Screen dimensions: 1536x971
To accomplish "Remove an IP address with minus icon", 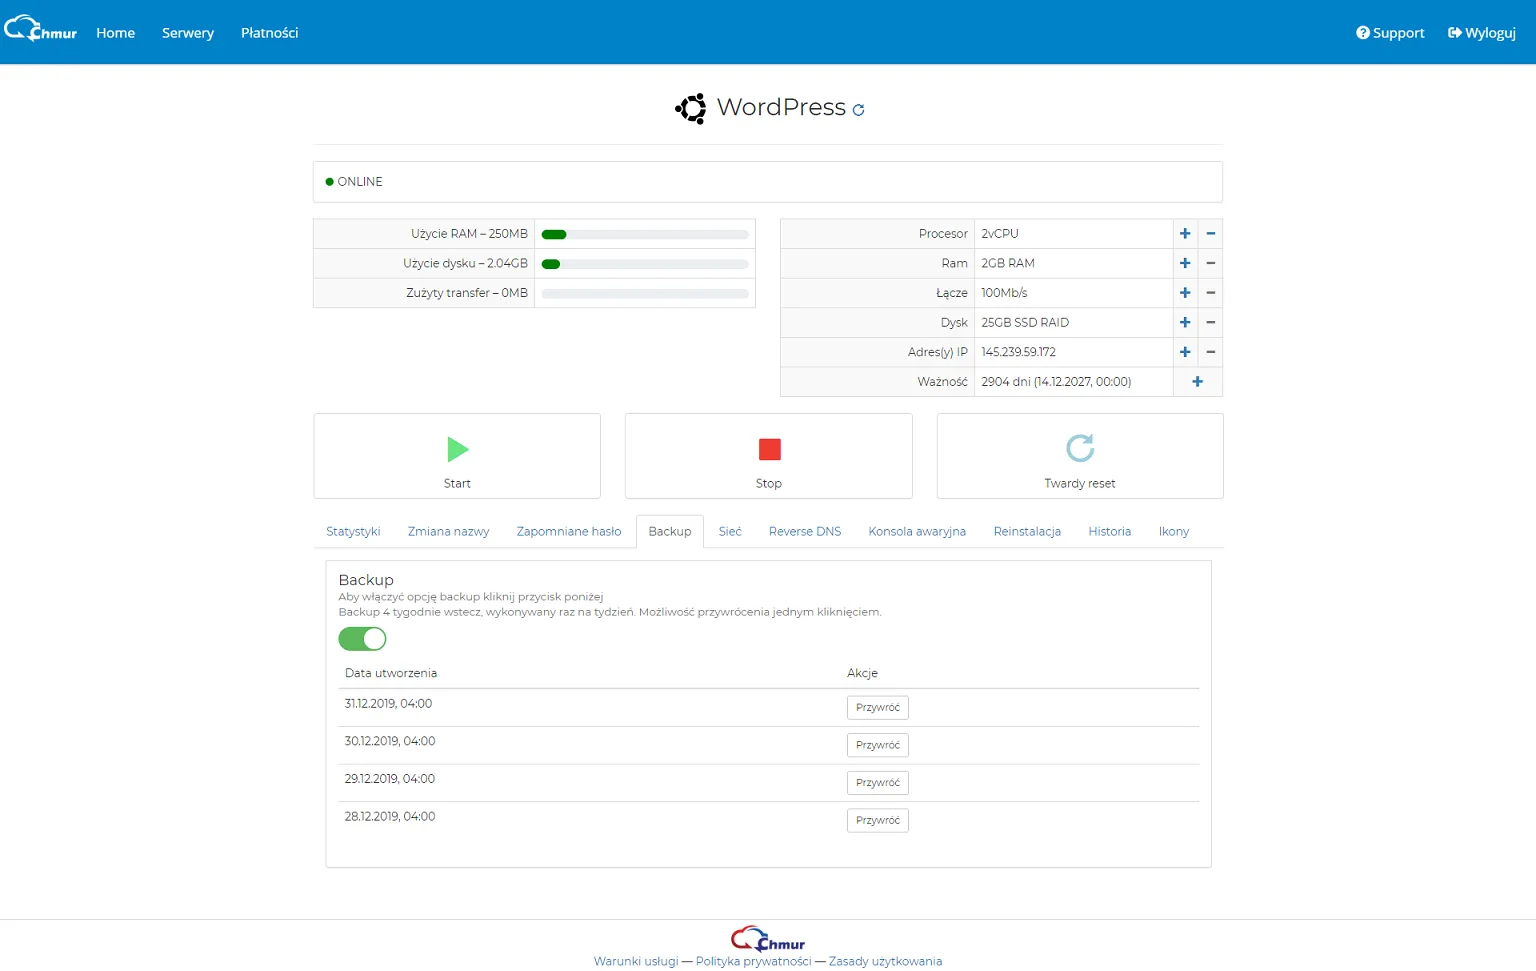I will click(1211, 352).
